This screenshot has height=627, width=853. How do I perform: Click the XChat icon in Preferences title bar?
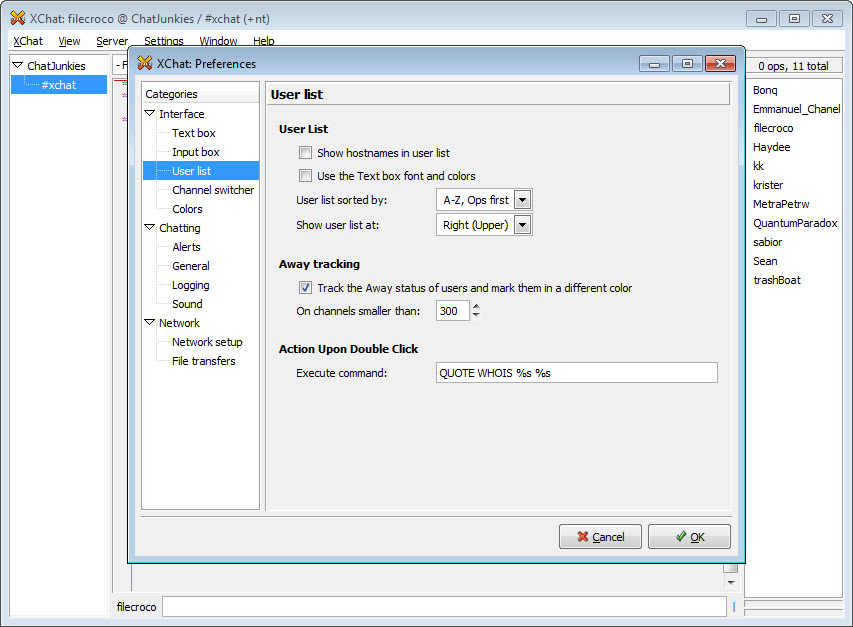[x=145, y=63]
